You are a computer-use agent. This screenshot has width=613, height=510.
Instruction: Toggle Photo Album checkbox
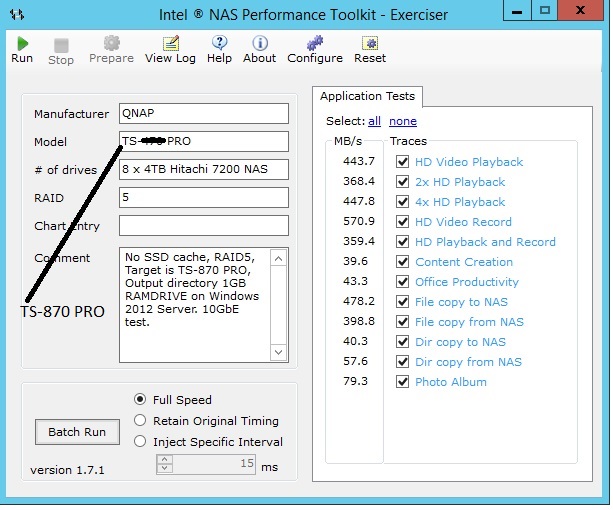coord(402,381)
